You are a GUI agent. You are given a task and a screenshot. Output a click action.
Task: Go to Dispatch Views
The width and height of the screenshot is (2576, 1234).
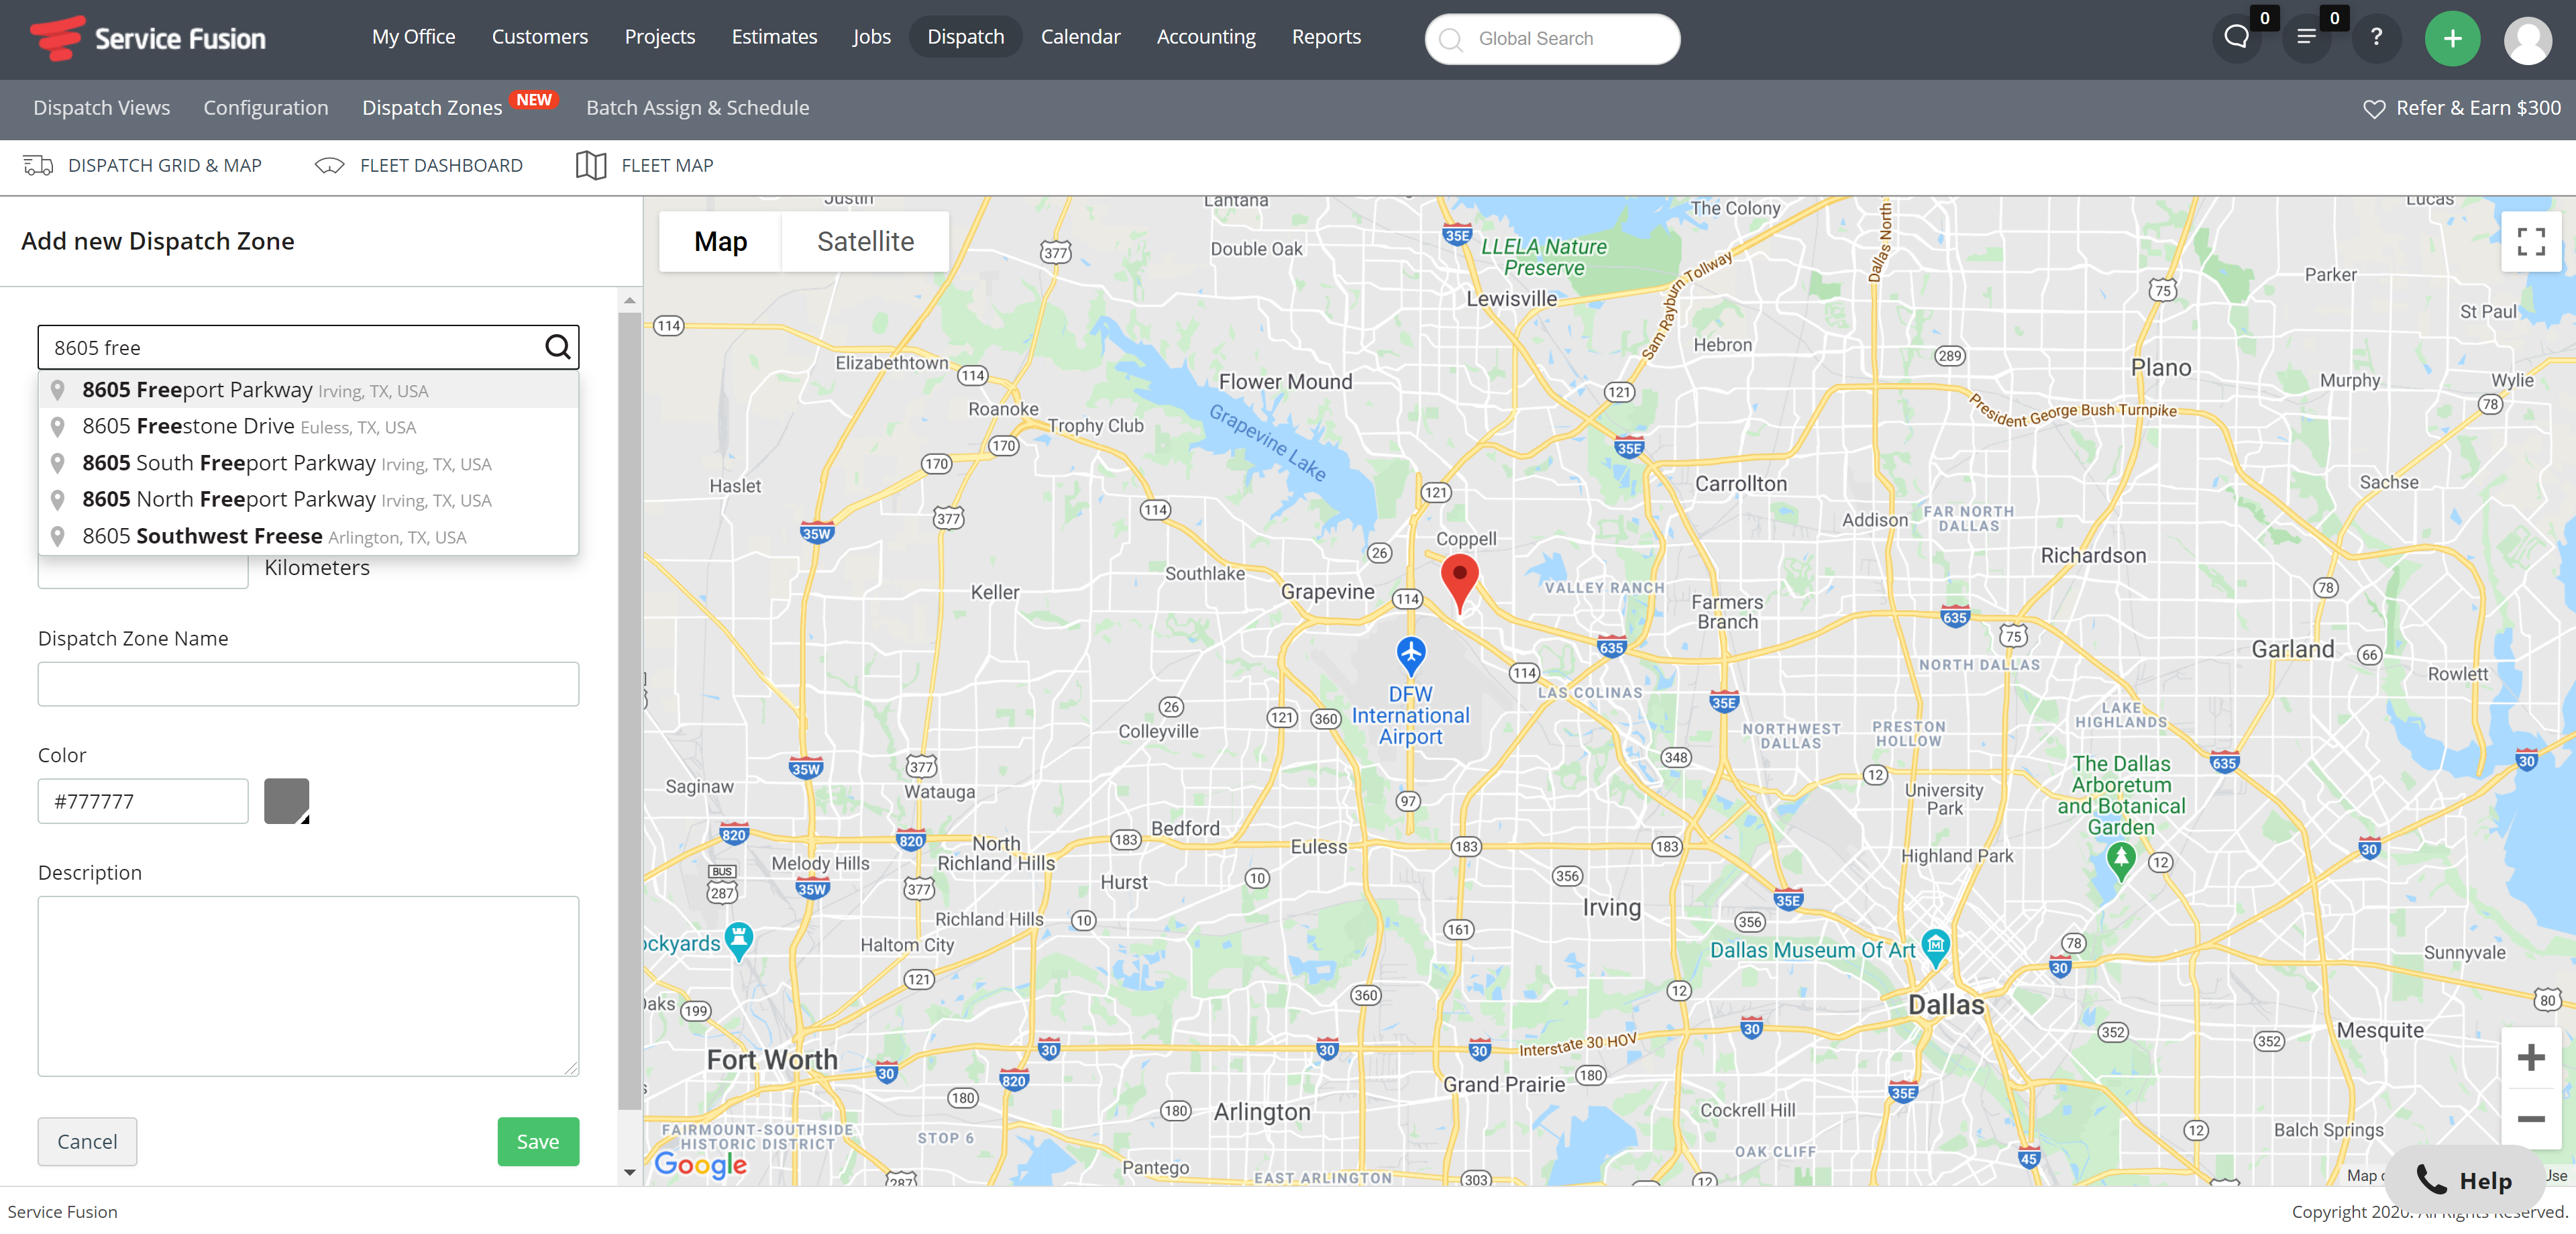(x=102, y=108)
